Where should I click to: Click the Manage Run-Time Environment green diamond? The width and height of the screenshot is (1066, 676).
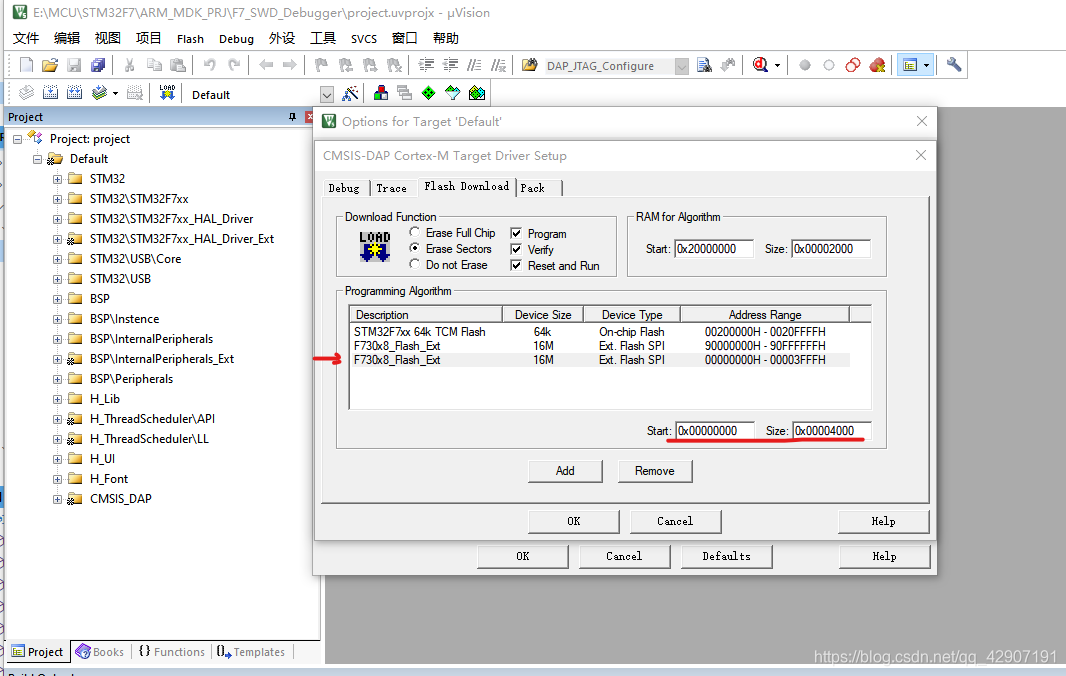click(428, 93)
